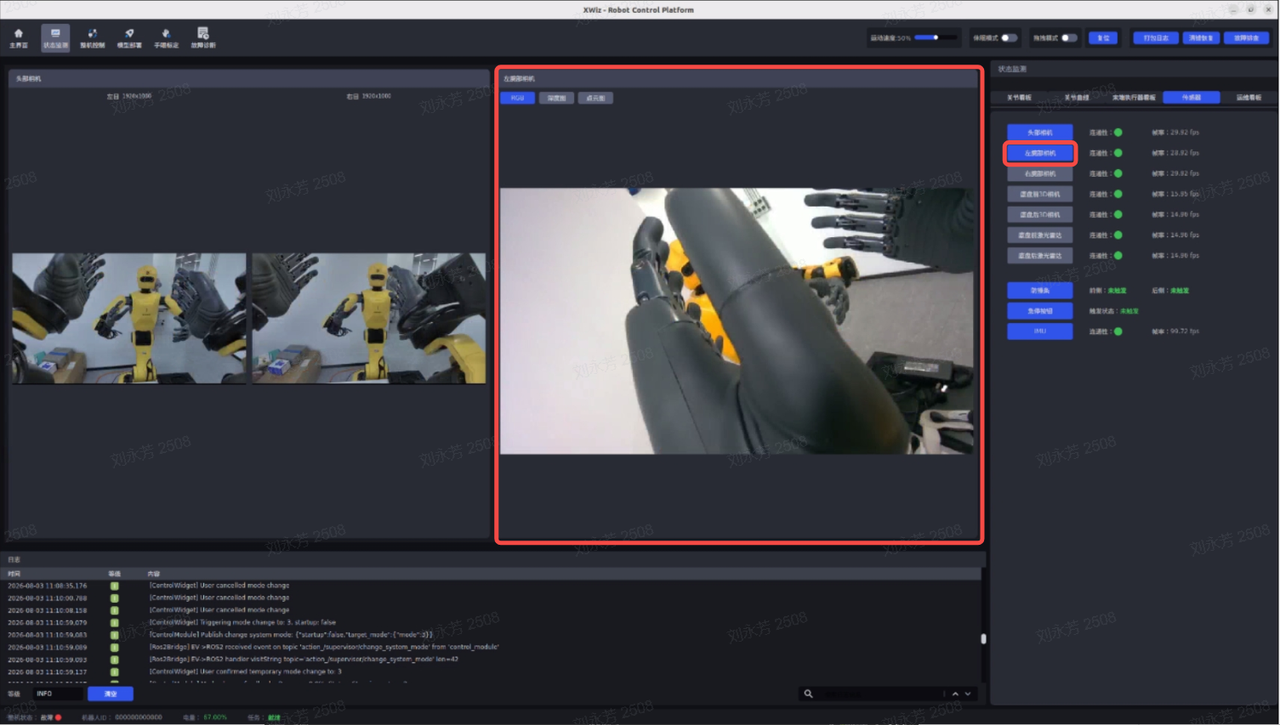Image resolution: width=1280 pixels, height=725 pixels.
Task: Open the hand-eye calibration (手眼标定) toolbar icon
Action: click(x=166, y=39)
